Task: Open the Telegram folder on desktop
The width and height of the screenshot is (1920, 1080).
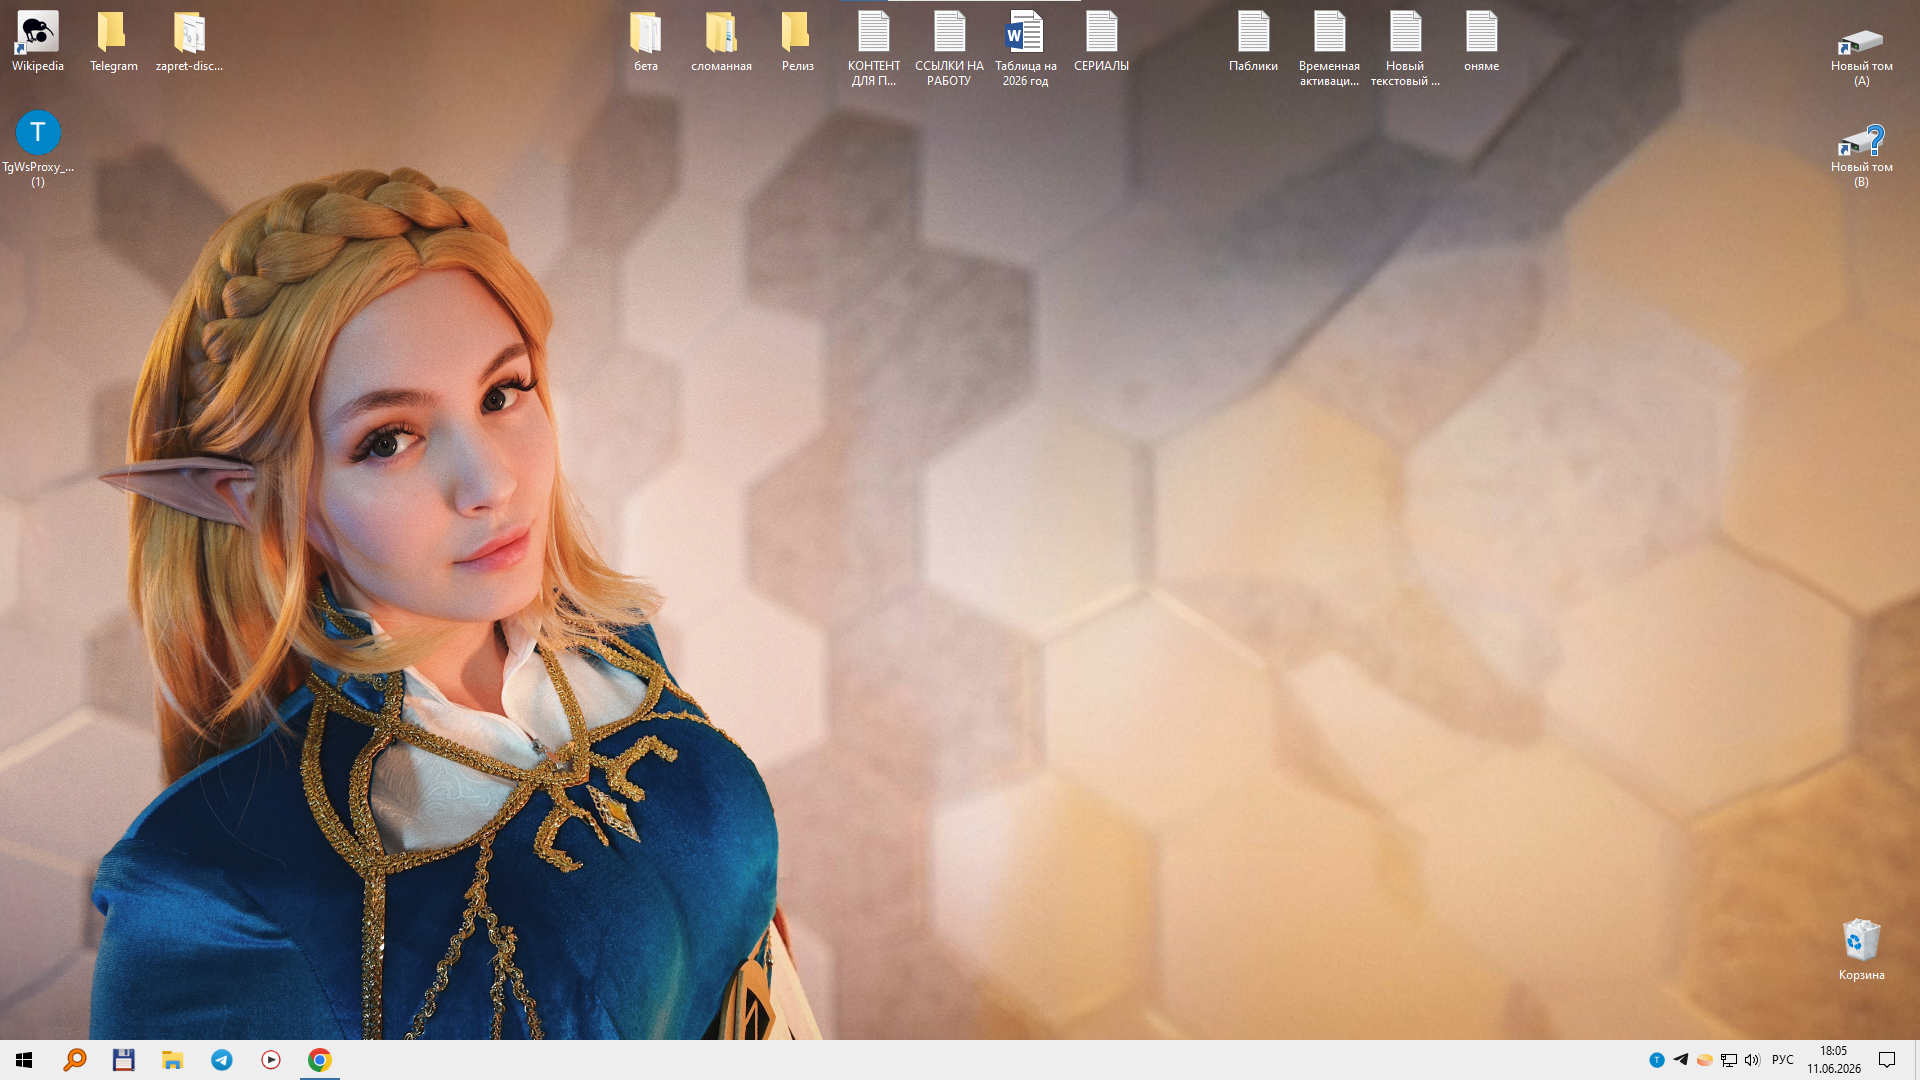Action: click(x=114, y=42)
